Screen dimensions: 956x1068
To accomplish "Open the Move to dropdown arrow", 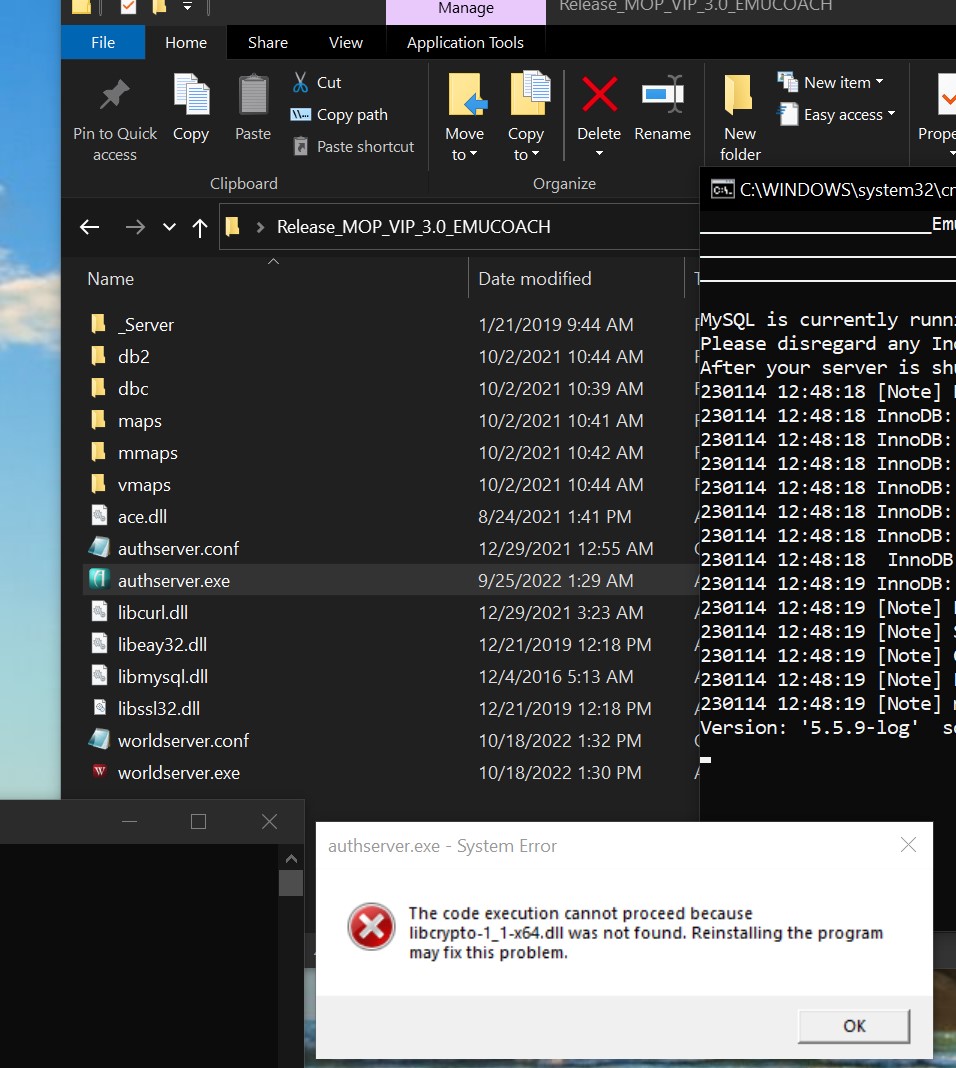I will 473,155.
